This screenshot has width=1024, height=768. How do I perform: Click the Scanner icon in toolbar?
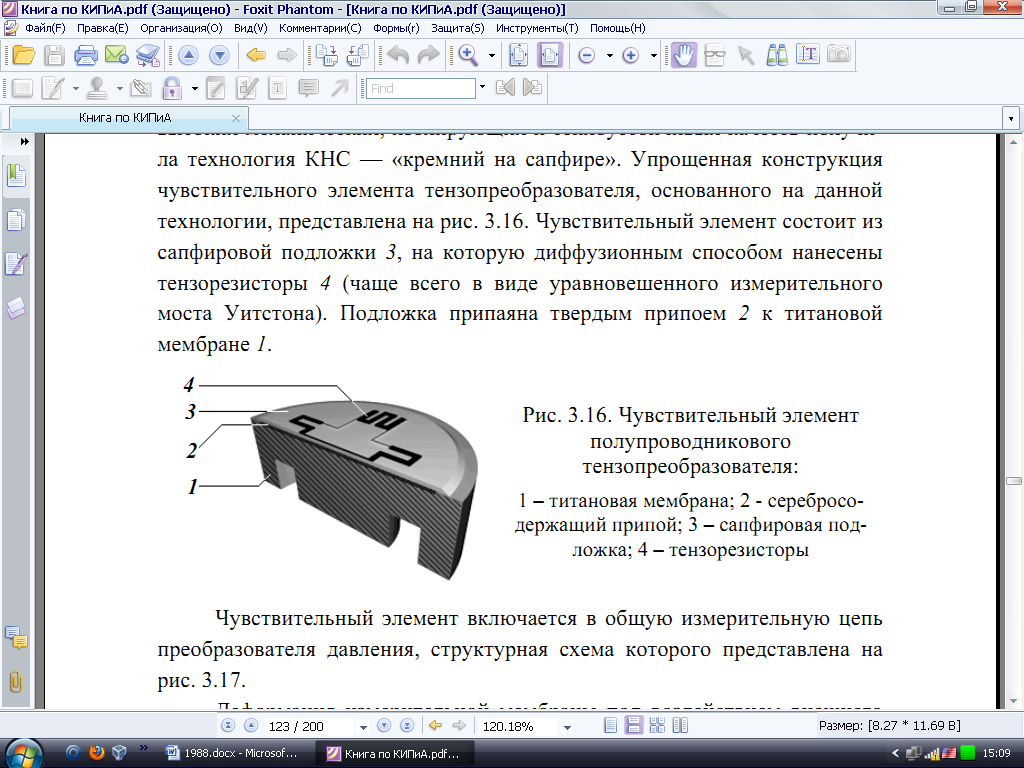coord(148,56)
